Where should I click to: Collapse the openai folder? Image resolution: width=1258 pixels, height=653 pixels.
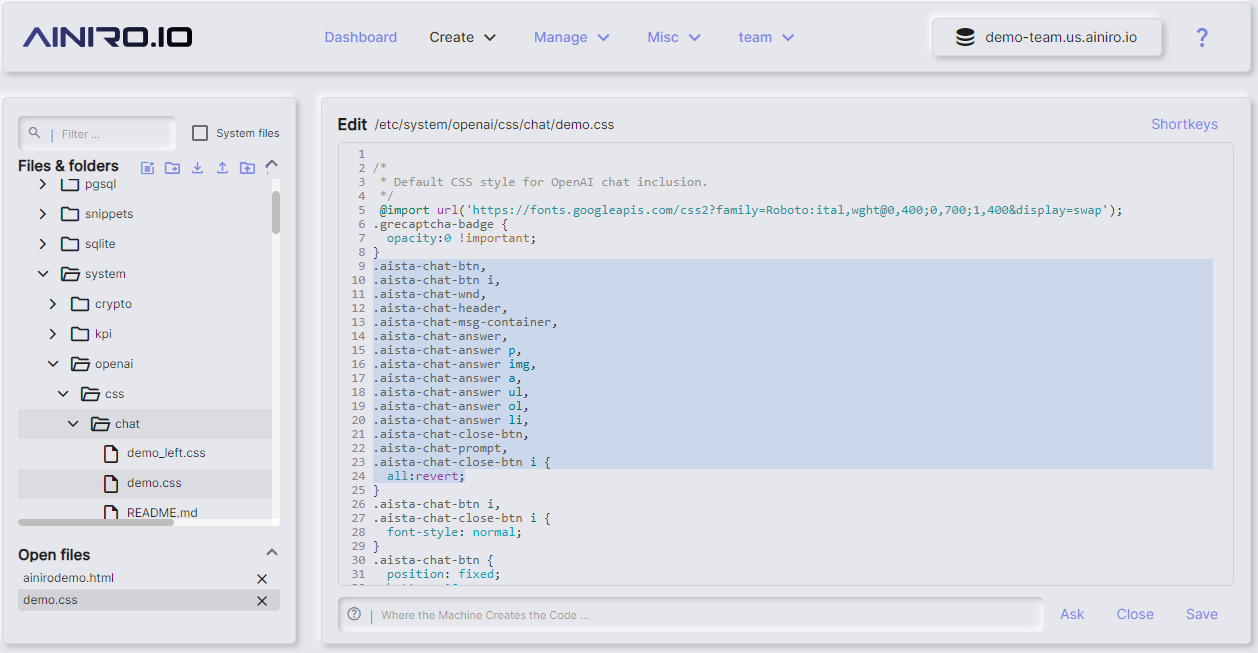[x=53, y=364]
